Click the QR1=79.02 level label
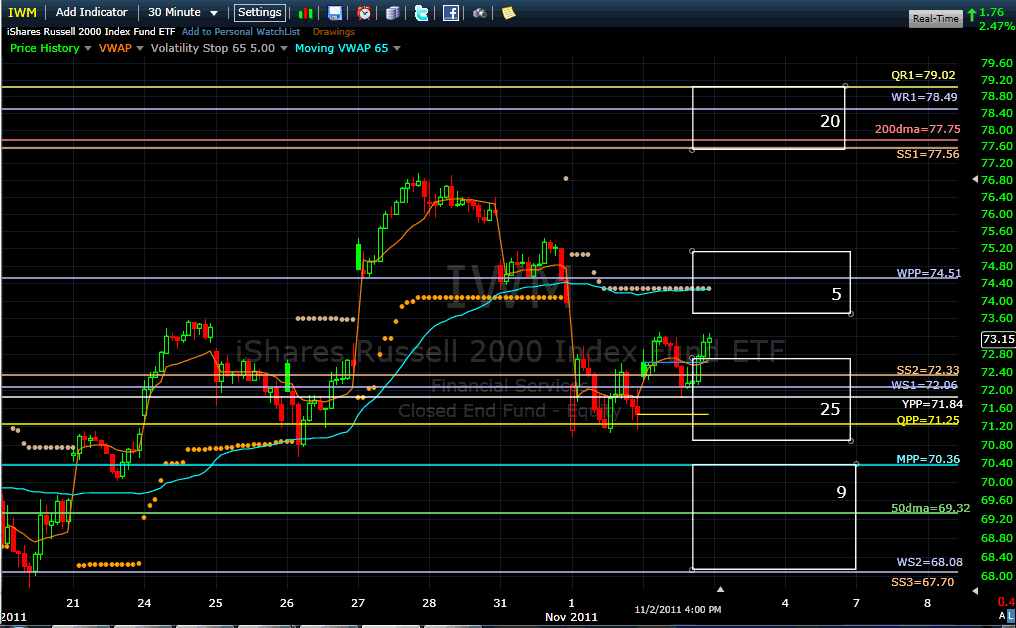This screenshot has height=628, width=1016. point(923,75)
